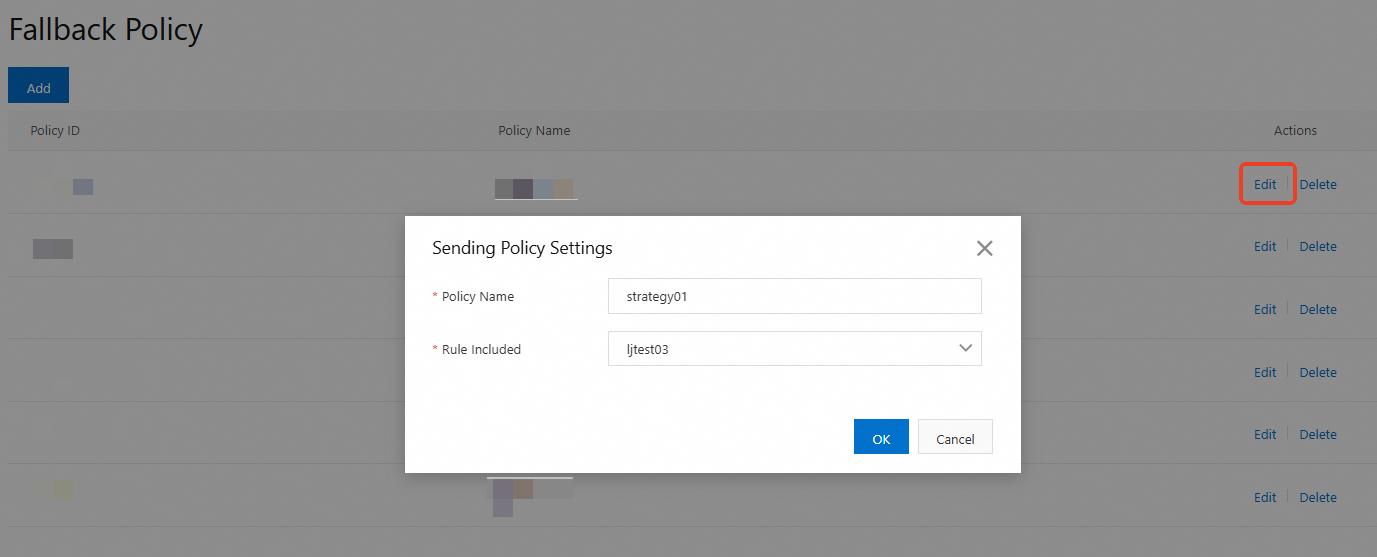Confirm the dialog with the OK button
This screenshot has height=557, width=1377.
point(881,438)
